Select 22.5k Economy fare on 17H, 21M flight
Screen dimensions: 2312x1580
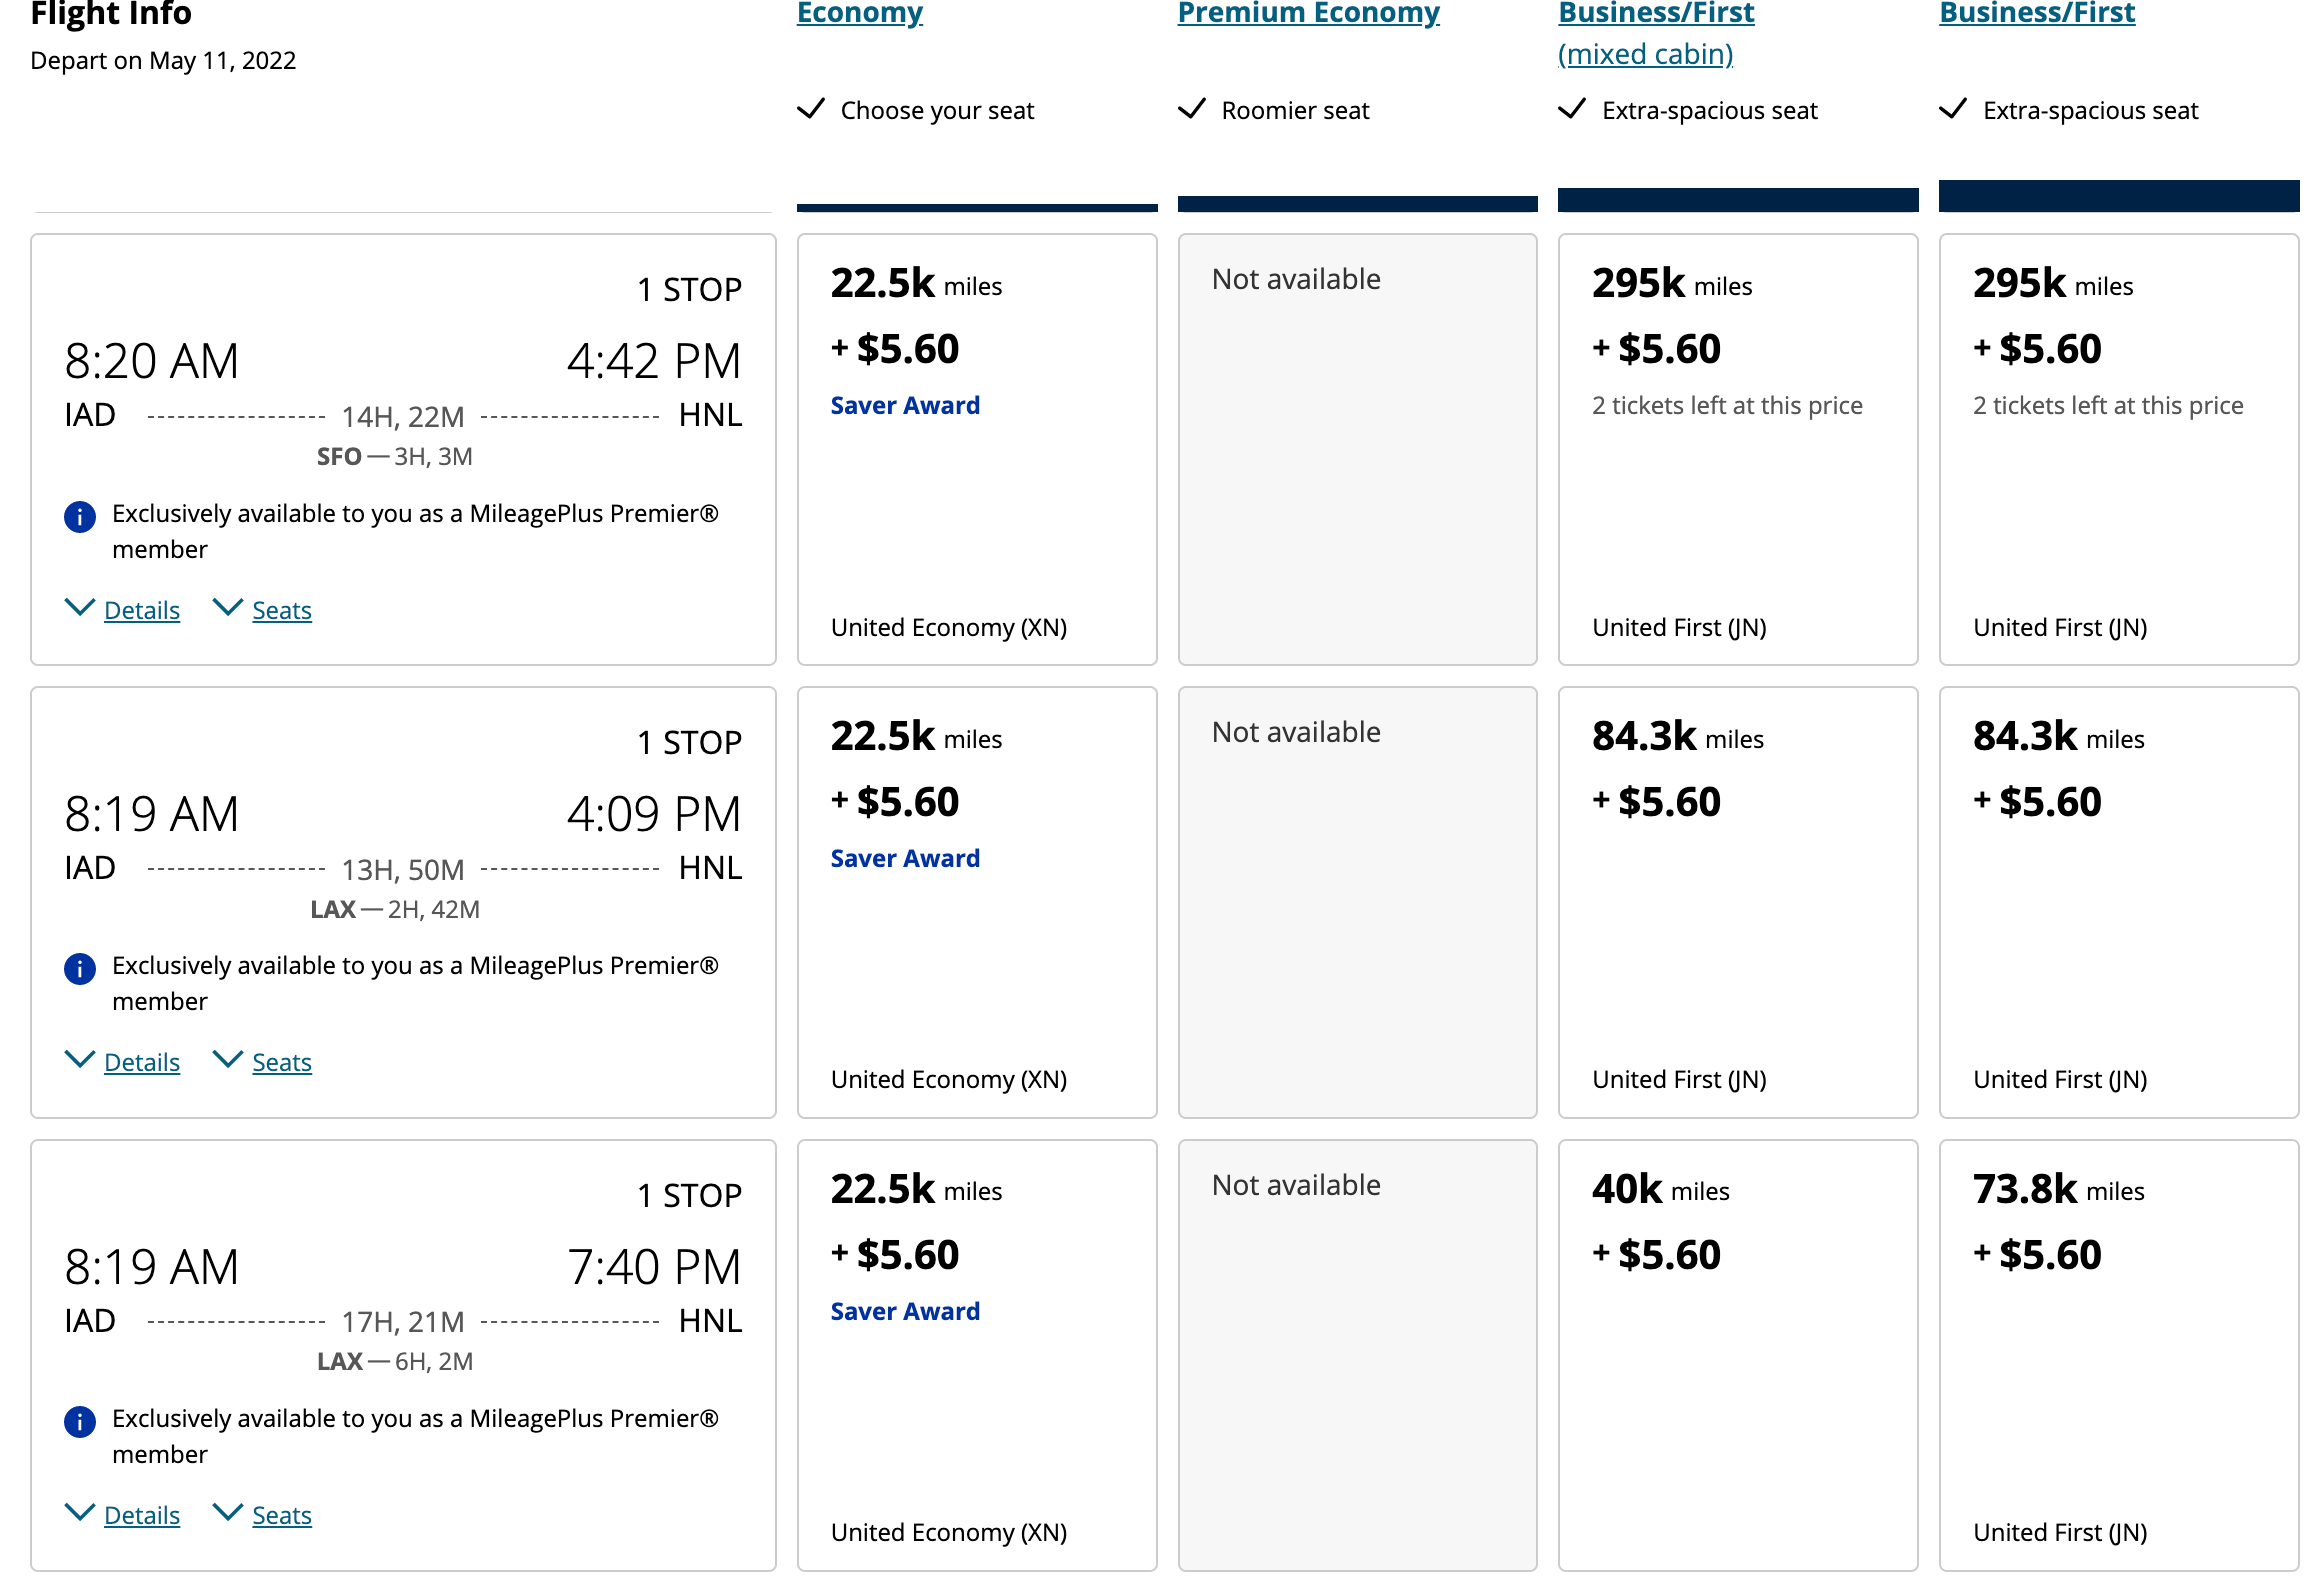[x=976, y=1354]
